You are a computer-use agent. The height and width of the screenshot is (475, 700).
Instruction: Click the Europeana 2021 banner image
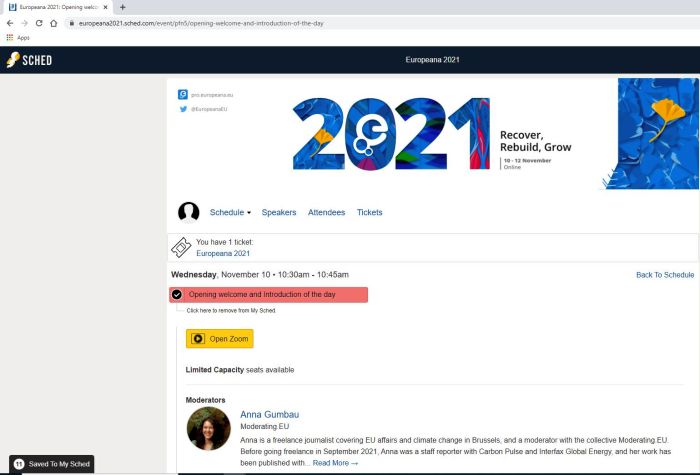coord(432,134)
